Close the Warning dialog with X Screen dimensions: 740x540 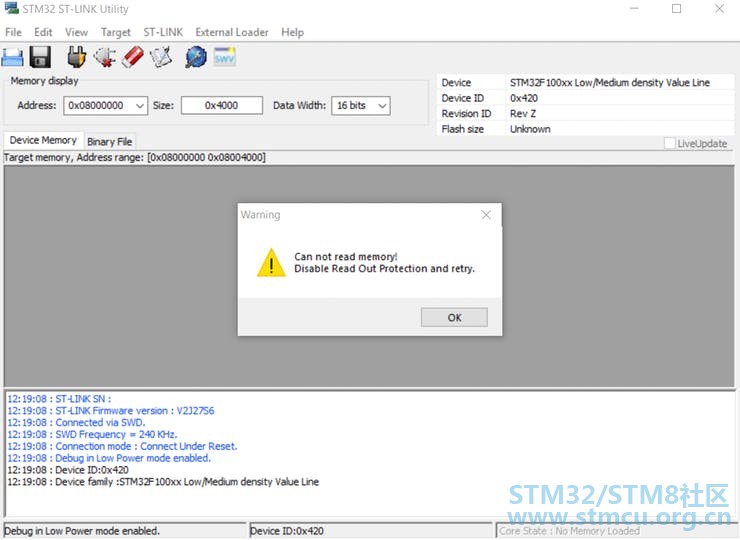pyautogui.click(x=486, y=215)
